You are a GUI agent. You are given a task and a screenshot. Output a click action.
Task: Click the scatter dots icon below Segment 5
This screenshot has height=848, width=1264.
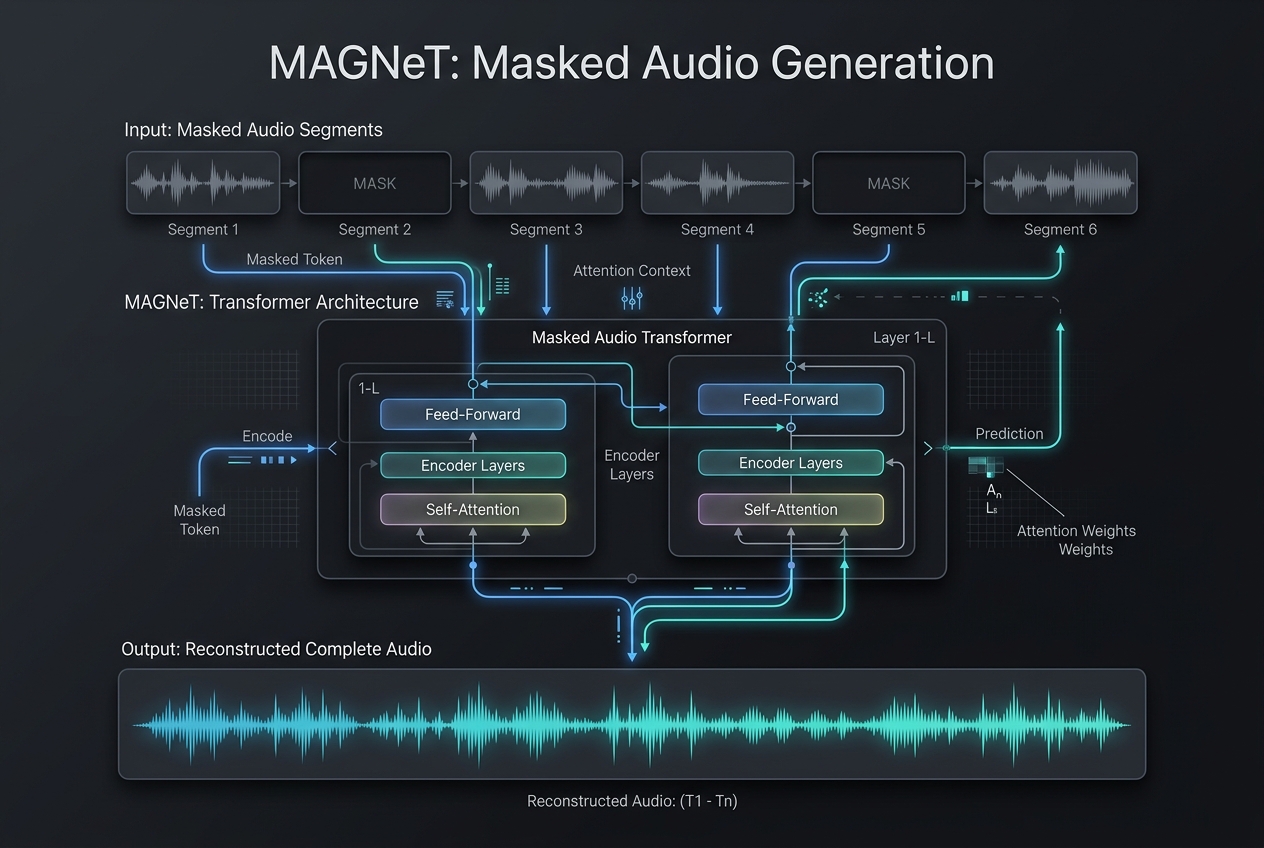tap(818, 297)
